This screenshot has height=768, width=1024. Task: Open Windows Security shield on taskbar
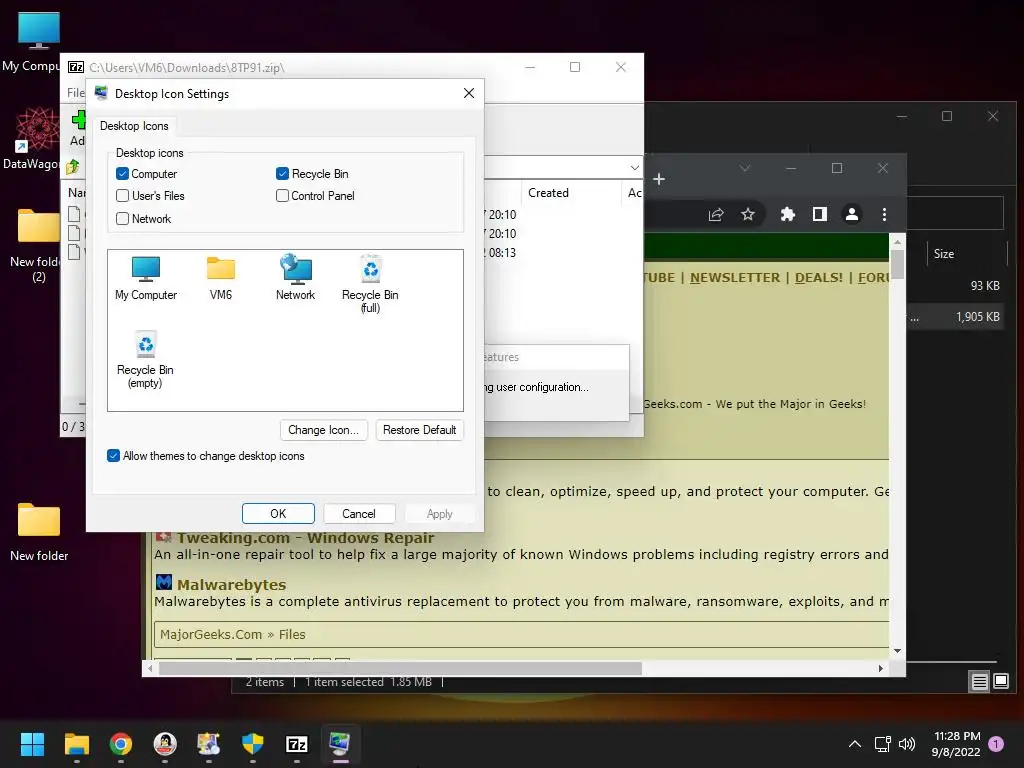point(252,743)
